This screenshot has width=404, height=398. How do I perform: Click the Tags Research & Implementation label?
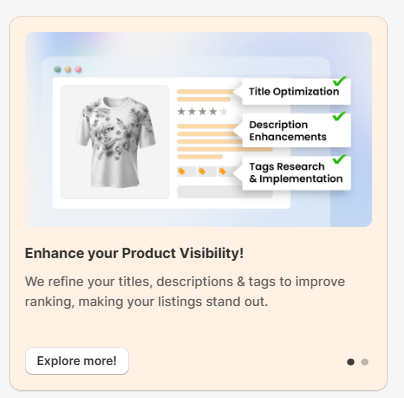pos(296,173)
